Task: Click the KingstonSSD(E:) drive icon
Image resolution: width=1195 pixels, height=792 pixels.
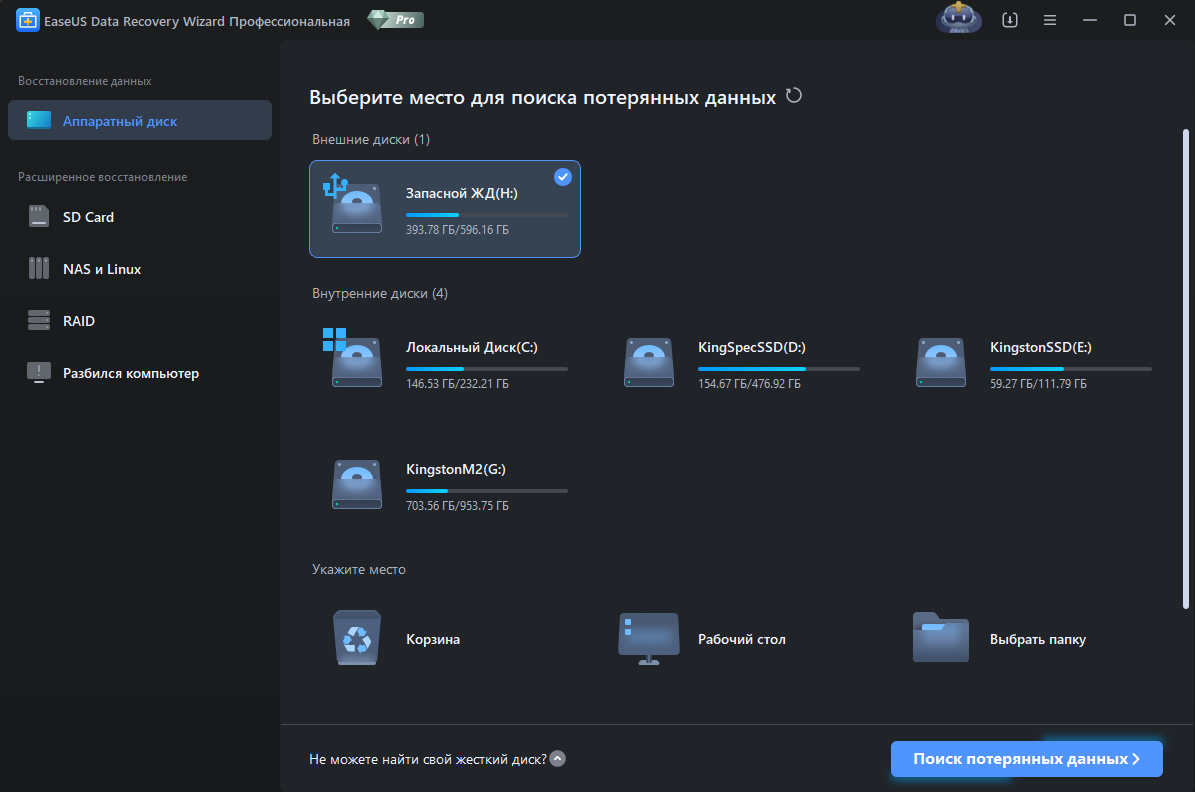Action: pos(940,362)
